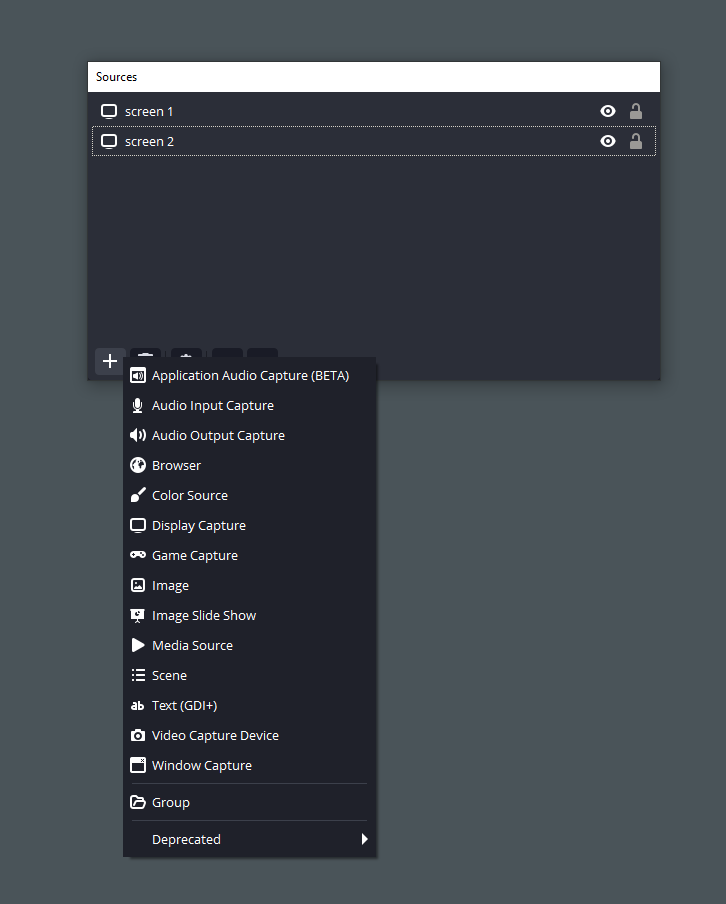Click the paintbrush icon for Color Source

138,495
